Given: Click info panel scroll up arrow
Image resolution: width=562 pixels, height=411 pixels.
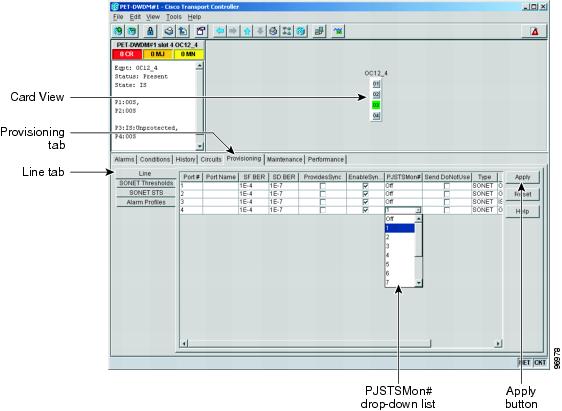Looking at the screenshot, I should [x=200, y=66].
